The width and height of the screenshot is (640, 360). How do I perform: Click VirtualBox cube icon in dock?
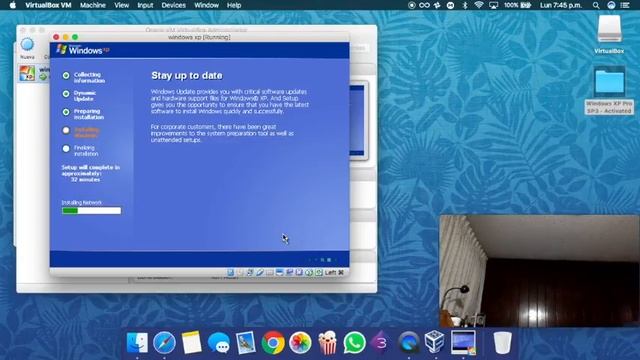pos(435,342)
